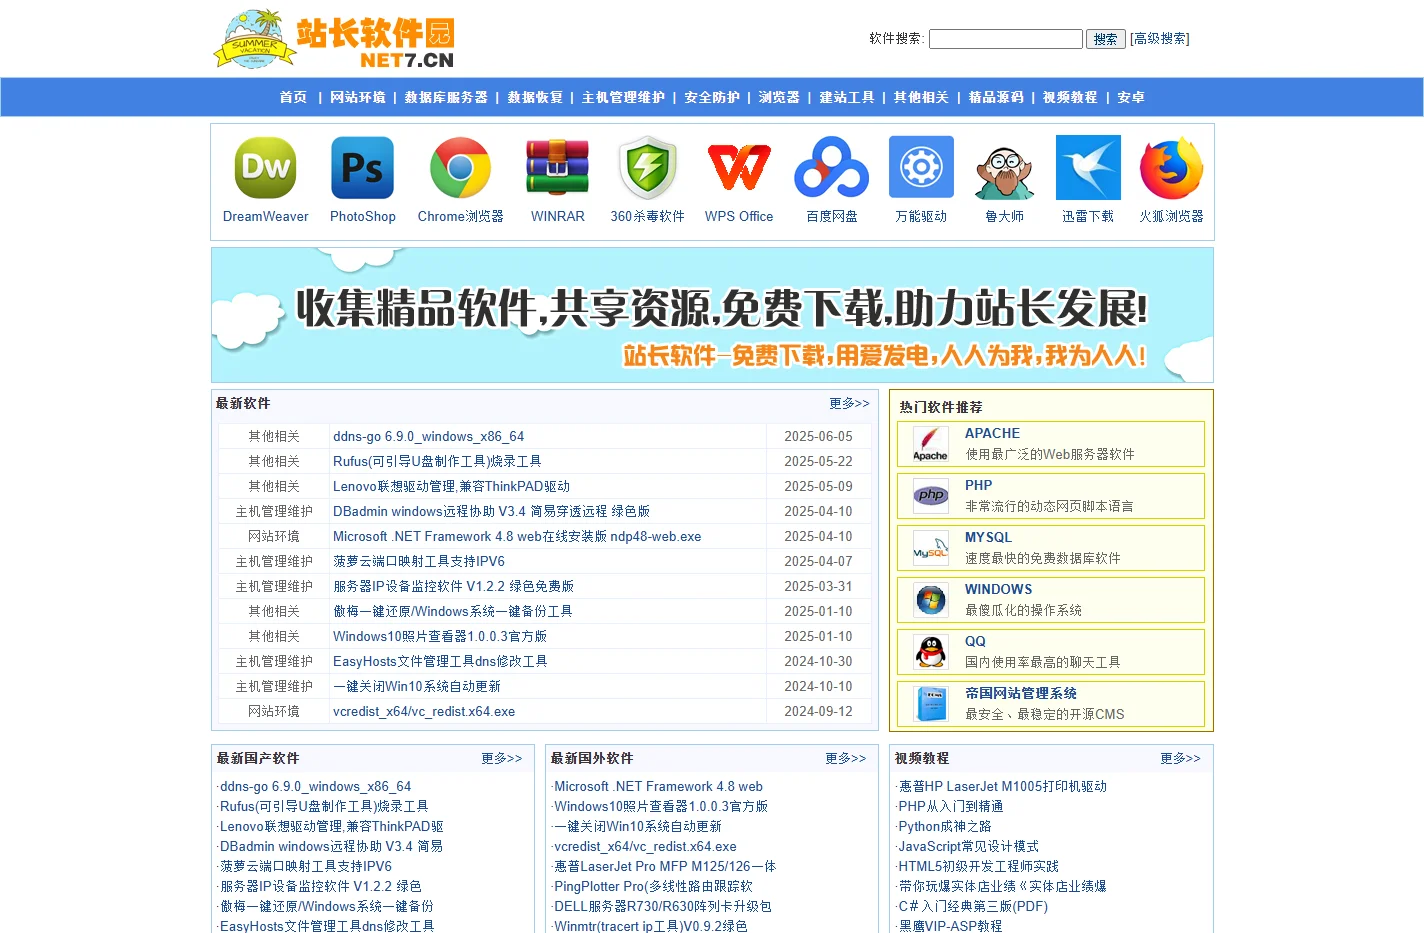Click the 万能驱动 gear icon
This screenshot has width=1424, height=933.
[x=921, y=168]
